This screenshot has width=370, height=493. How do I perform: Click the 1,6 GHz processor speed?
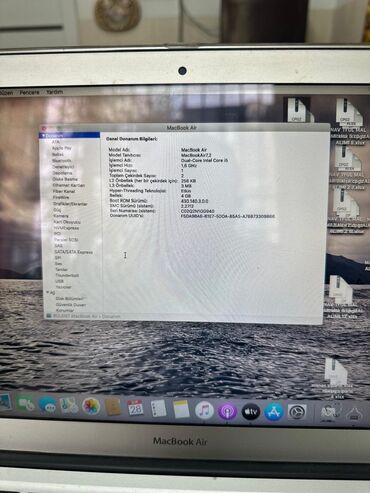coord(189,165)
